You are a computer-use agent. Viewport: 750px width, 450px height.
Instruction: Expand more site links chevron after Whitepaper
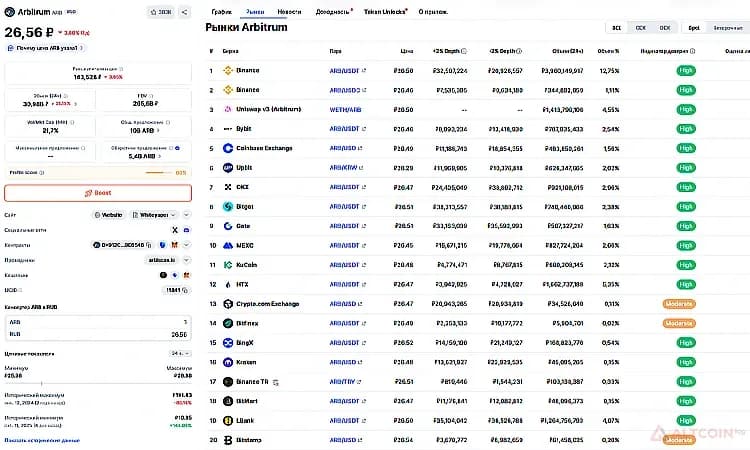pos(187,215)
